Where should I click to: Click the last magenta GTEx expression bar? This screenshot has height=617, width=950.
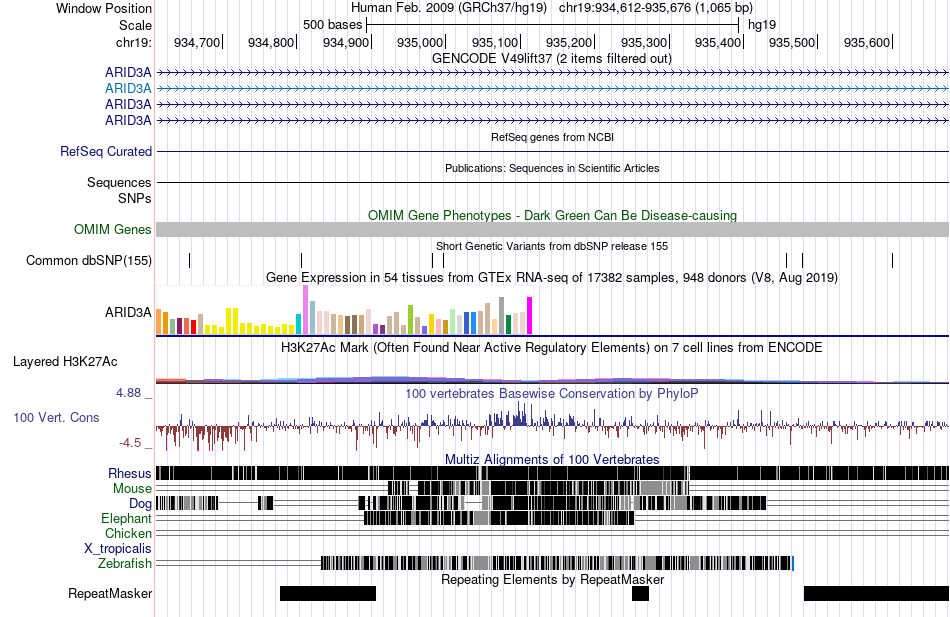[530, 315]
